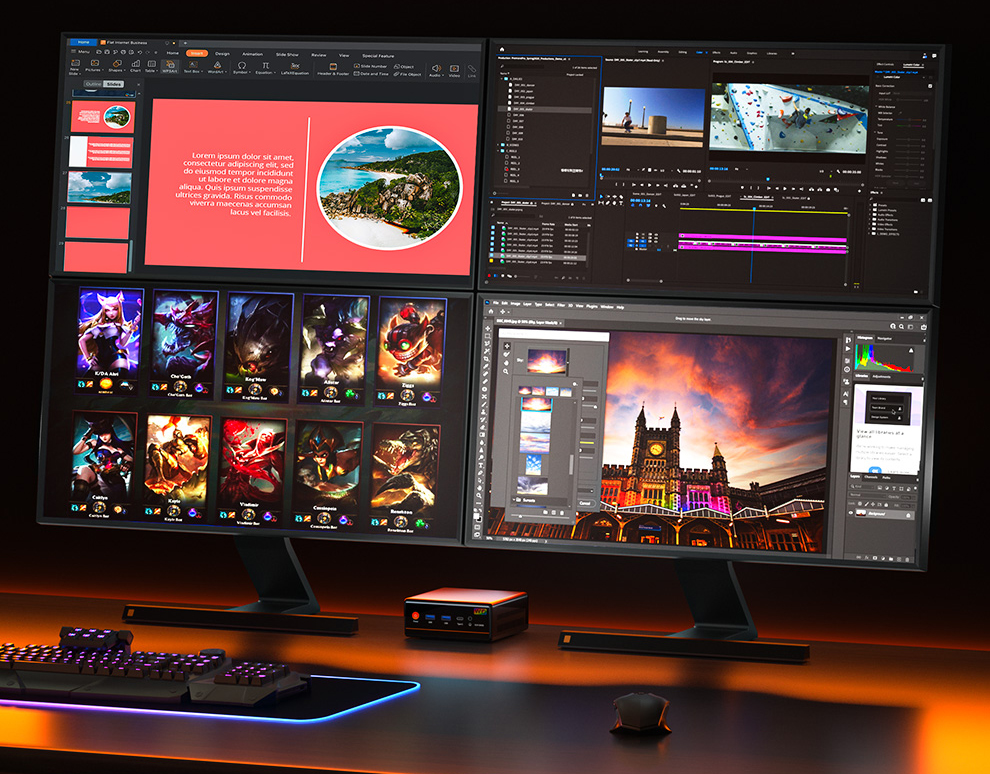Click the Table icon in WPS ribbon
The width and height of the screenshot is (990, 774).
coord(152,63)
